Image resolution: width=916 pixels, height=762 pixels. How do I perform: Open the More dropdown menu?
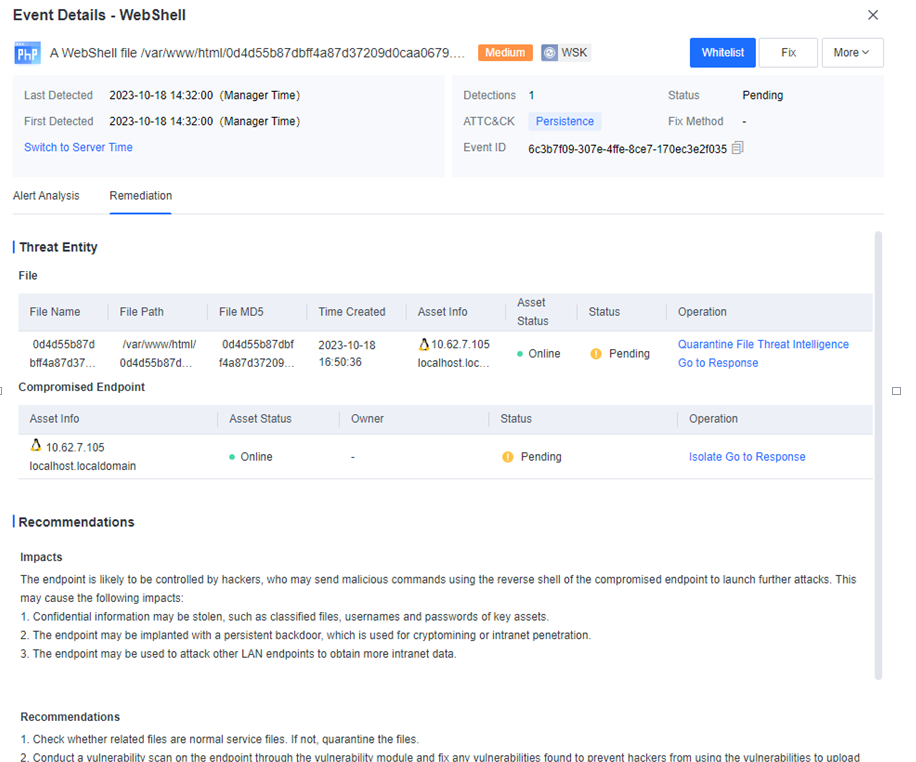(x=852, y=53)
